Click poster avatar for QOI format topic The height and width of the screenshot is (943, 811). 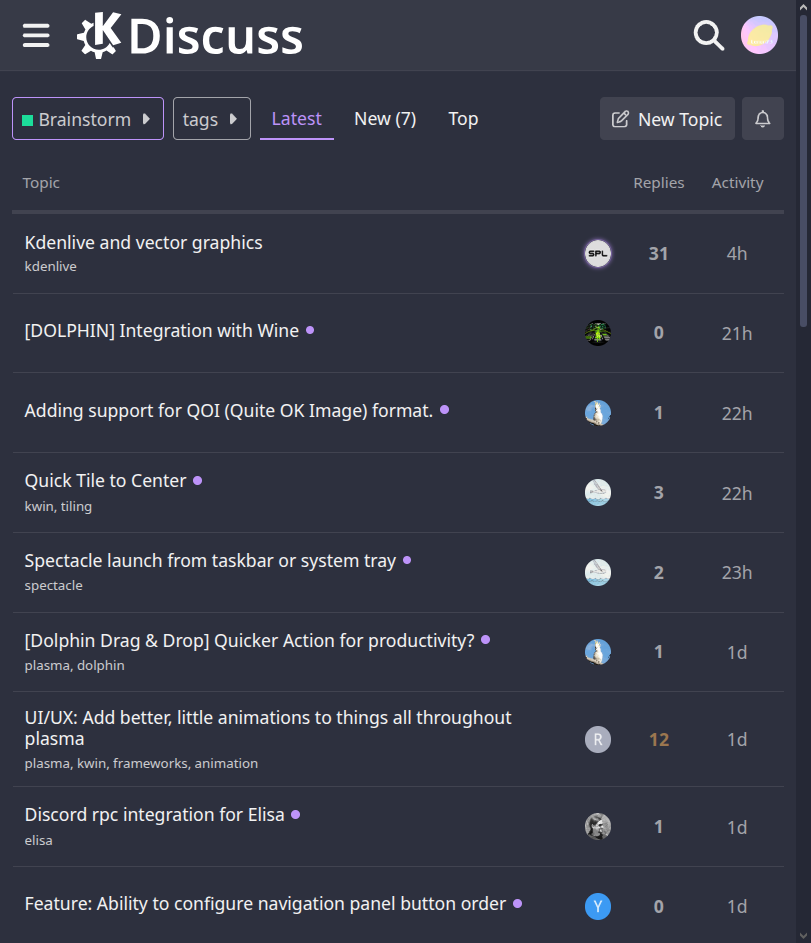tap(598, 413)
